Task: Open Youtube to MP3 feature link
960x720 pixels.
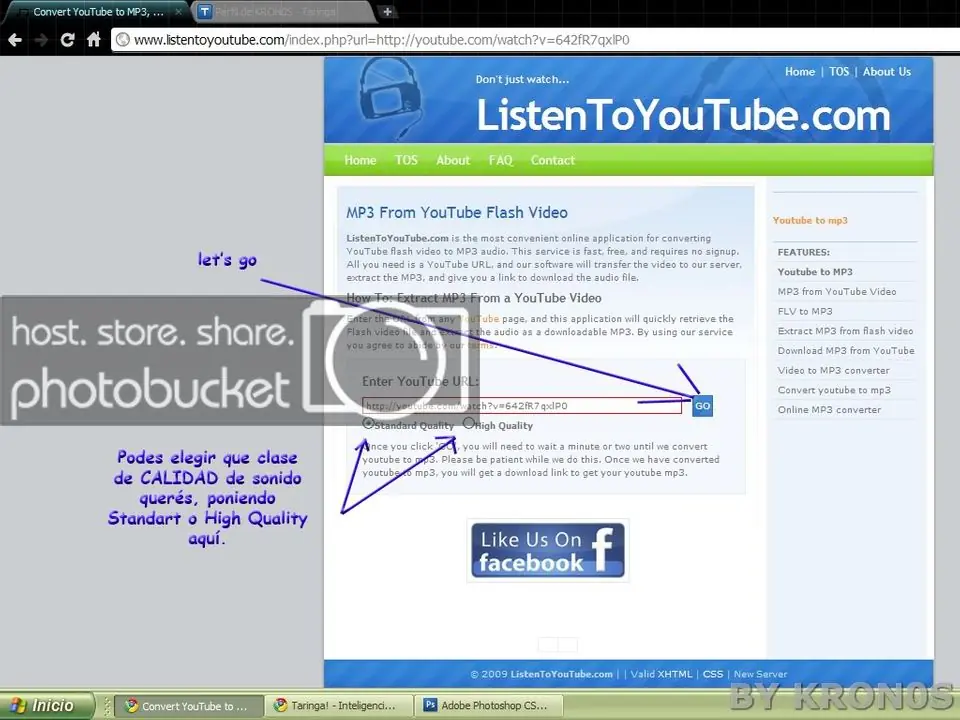Action: click(x=815, y=272)
